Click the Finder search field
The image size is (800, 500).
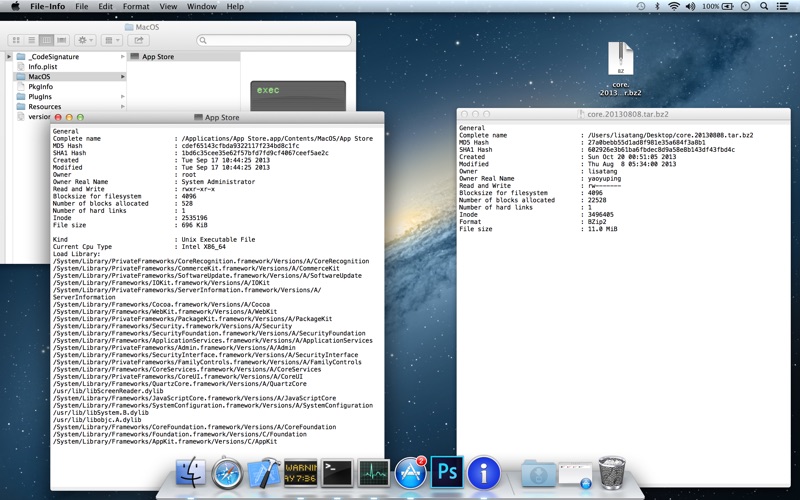pos(274,40)
